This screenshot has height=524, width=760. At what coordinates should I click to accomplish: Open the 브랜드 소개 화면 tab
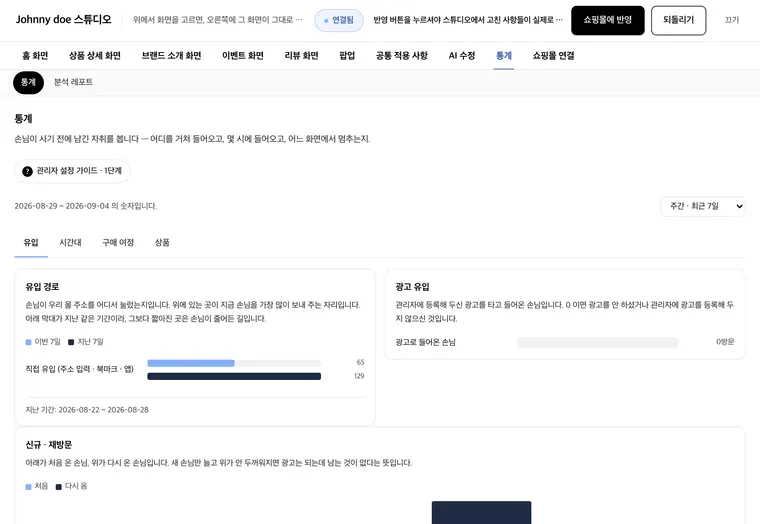pos(171,56)
